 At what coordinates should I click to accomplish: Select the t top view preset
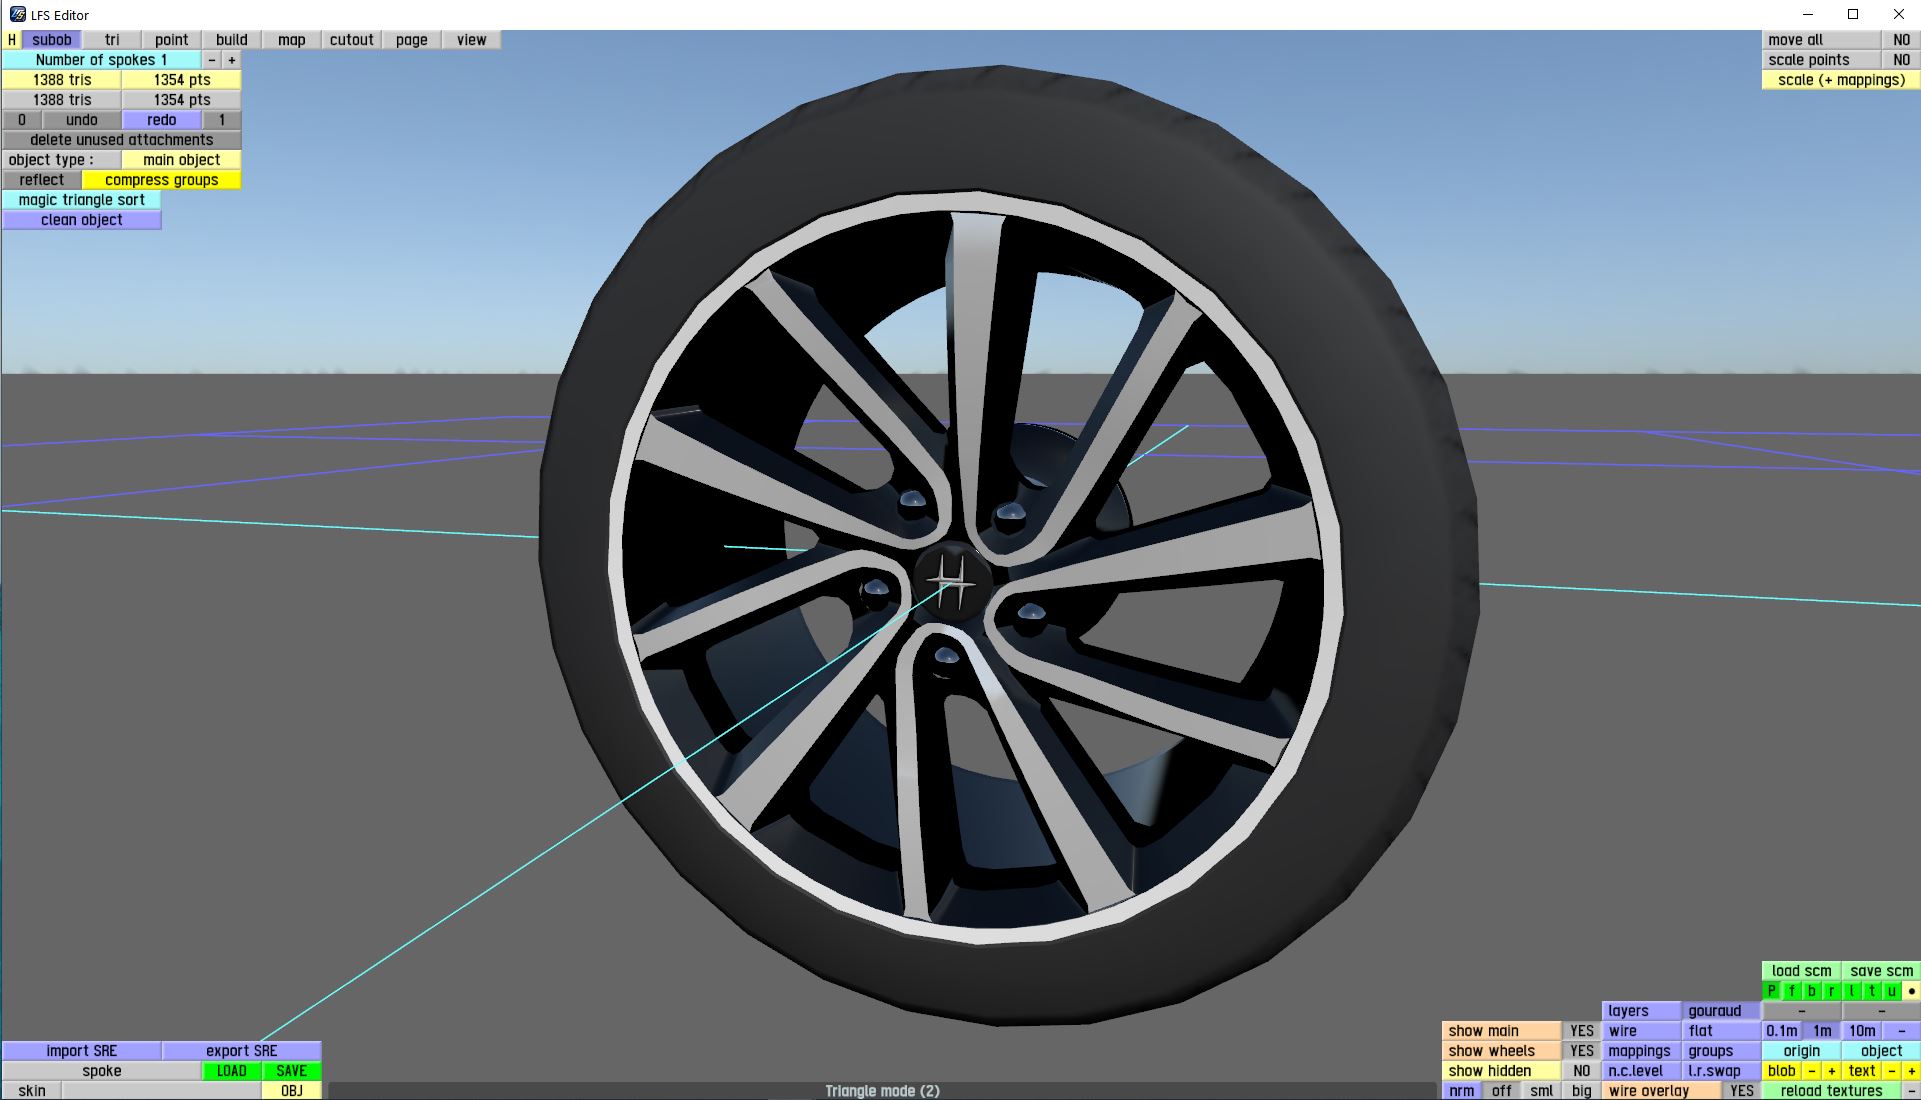[x=1871, y=991]
